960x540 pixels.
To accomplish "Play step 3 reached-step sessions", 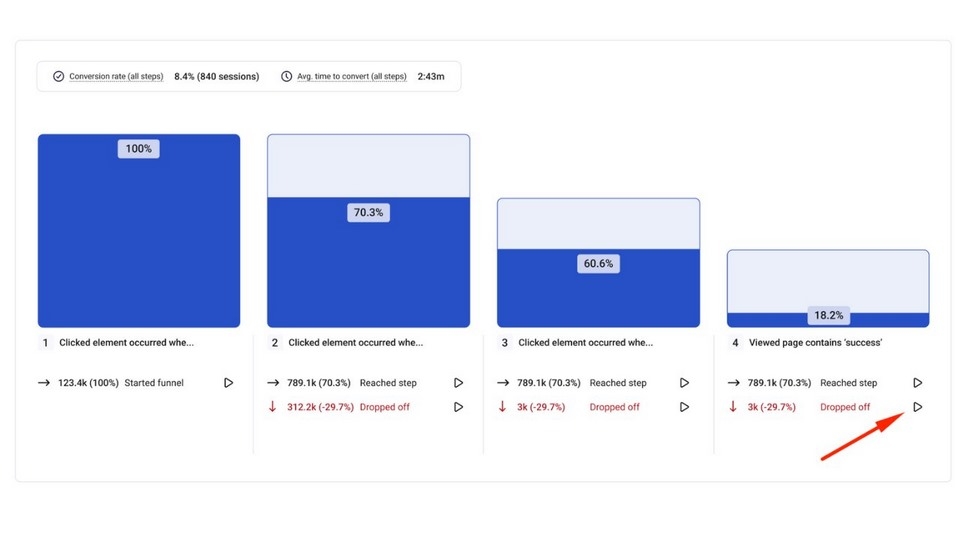I will coord(685,383).
